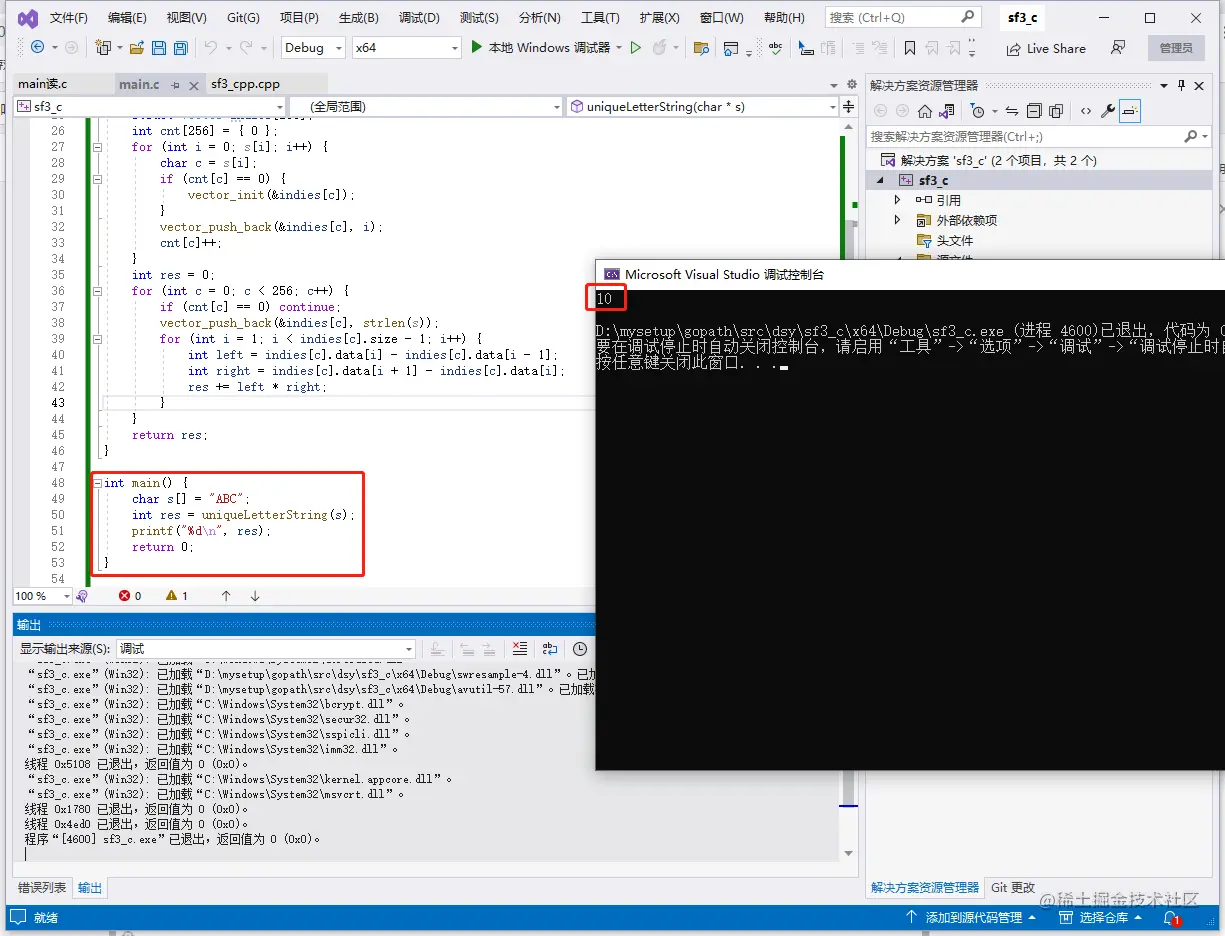The image size is (1225, 936).
Task: Open the 文件(F) menu
Action: click(69, 18)
